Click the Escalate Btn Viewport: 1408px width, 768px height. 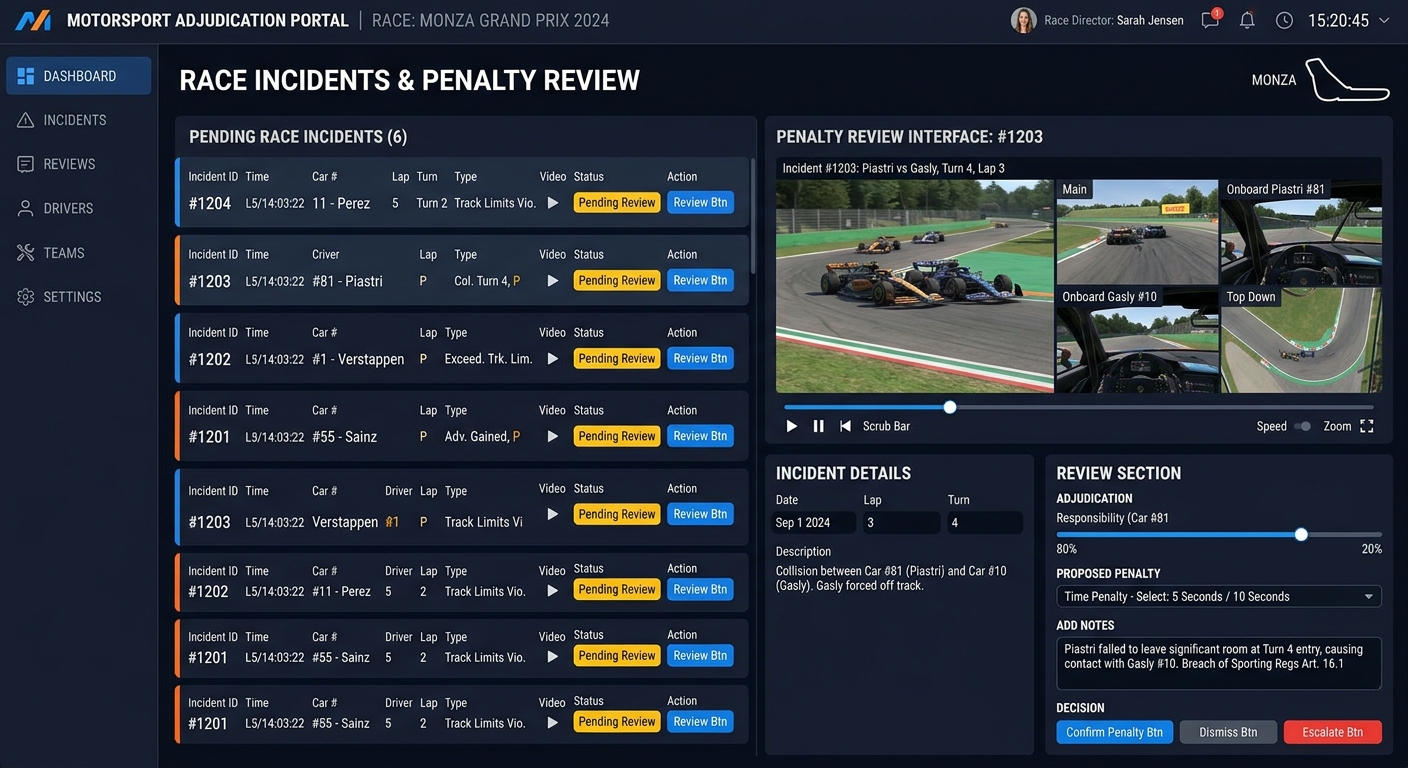(x=1333, y=732)
